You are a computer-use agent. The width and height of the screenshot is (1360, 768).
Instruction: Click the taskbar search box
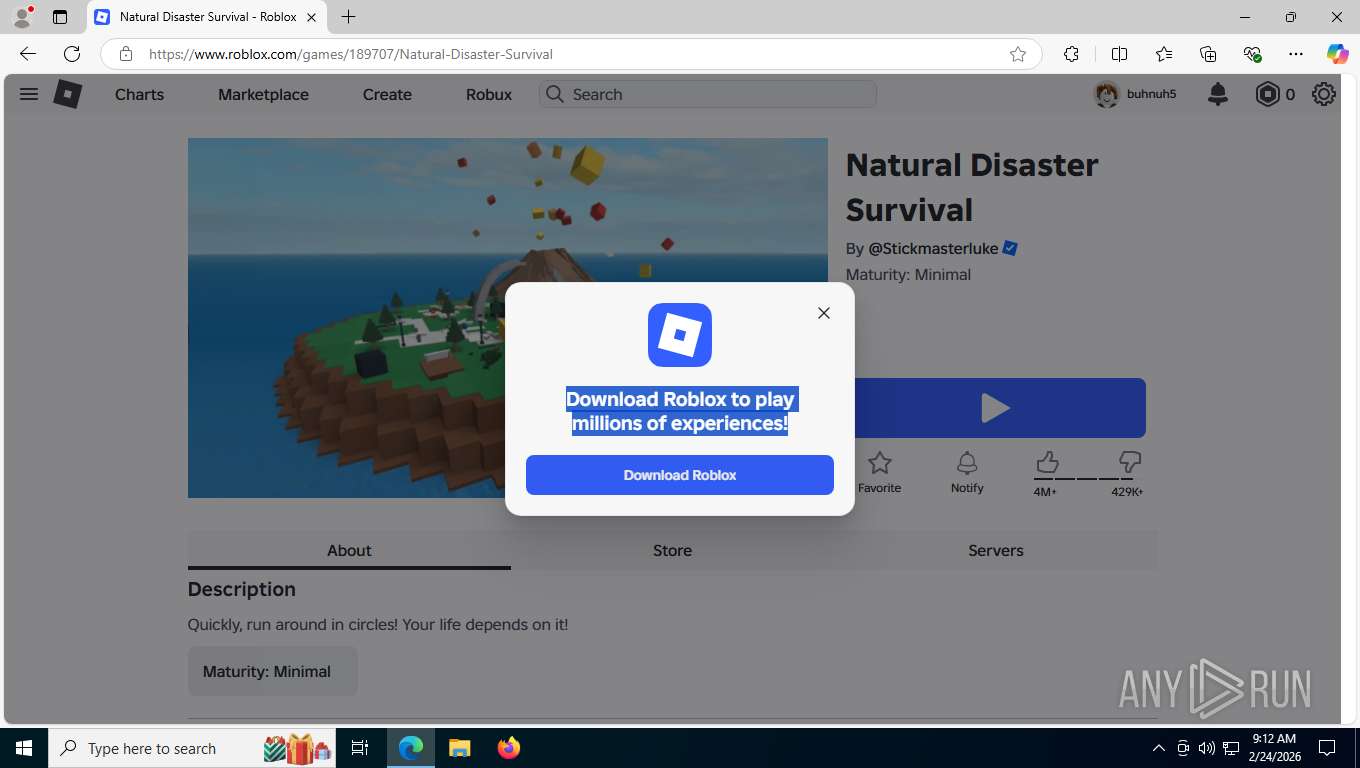point(193,748)
